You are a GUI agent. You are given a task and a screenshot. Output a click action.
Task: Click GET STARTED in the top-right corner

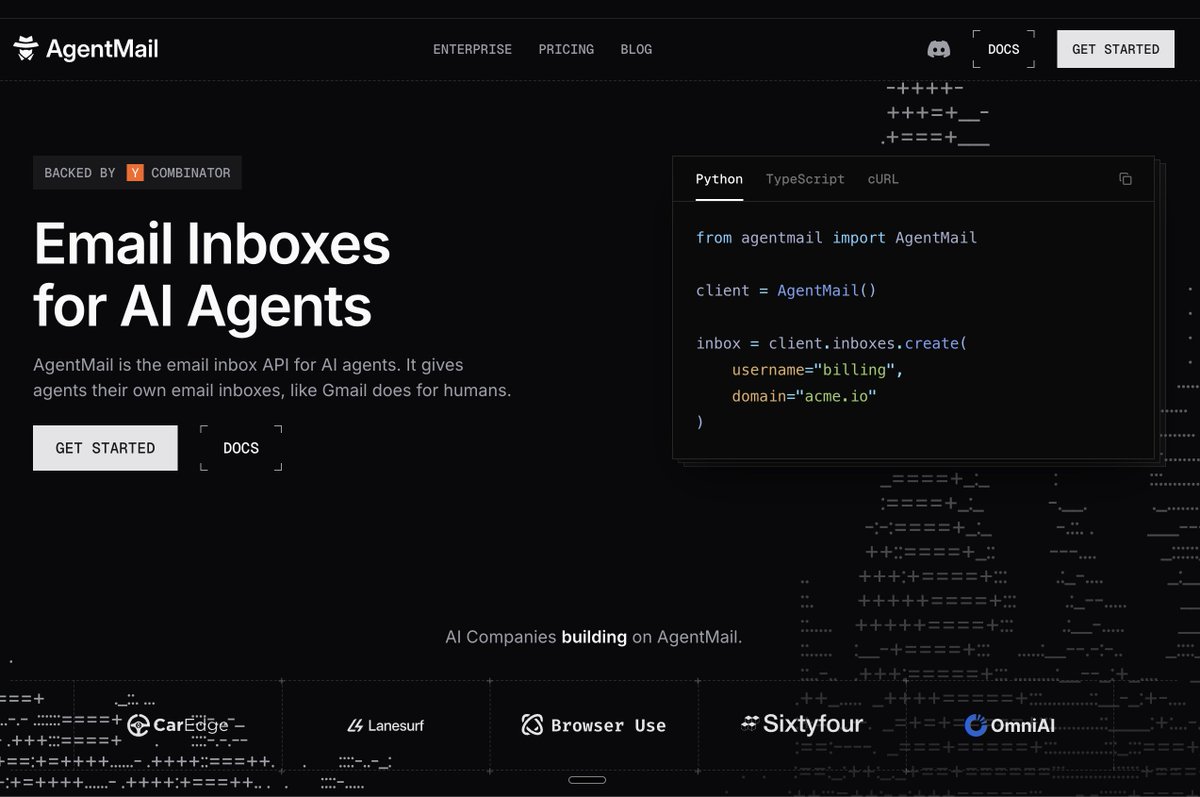[1115, 48]
